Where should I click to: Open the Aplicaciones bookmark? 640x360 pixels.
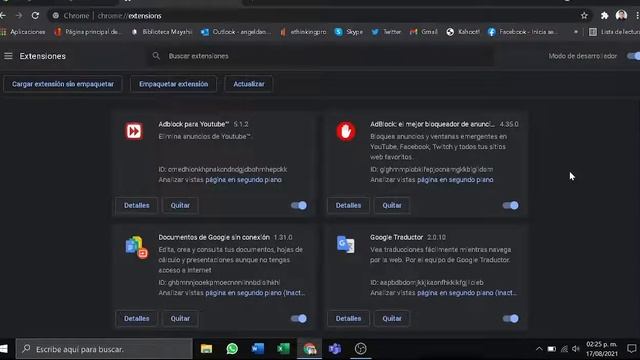coord(23,32)
